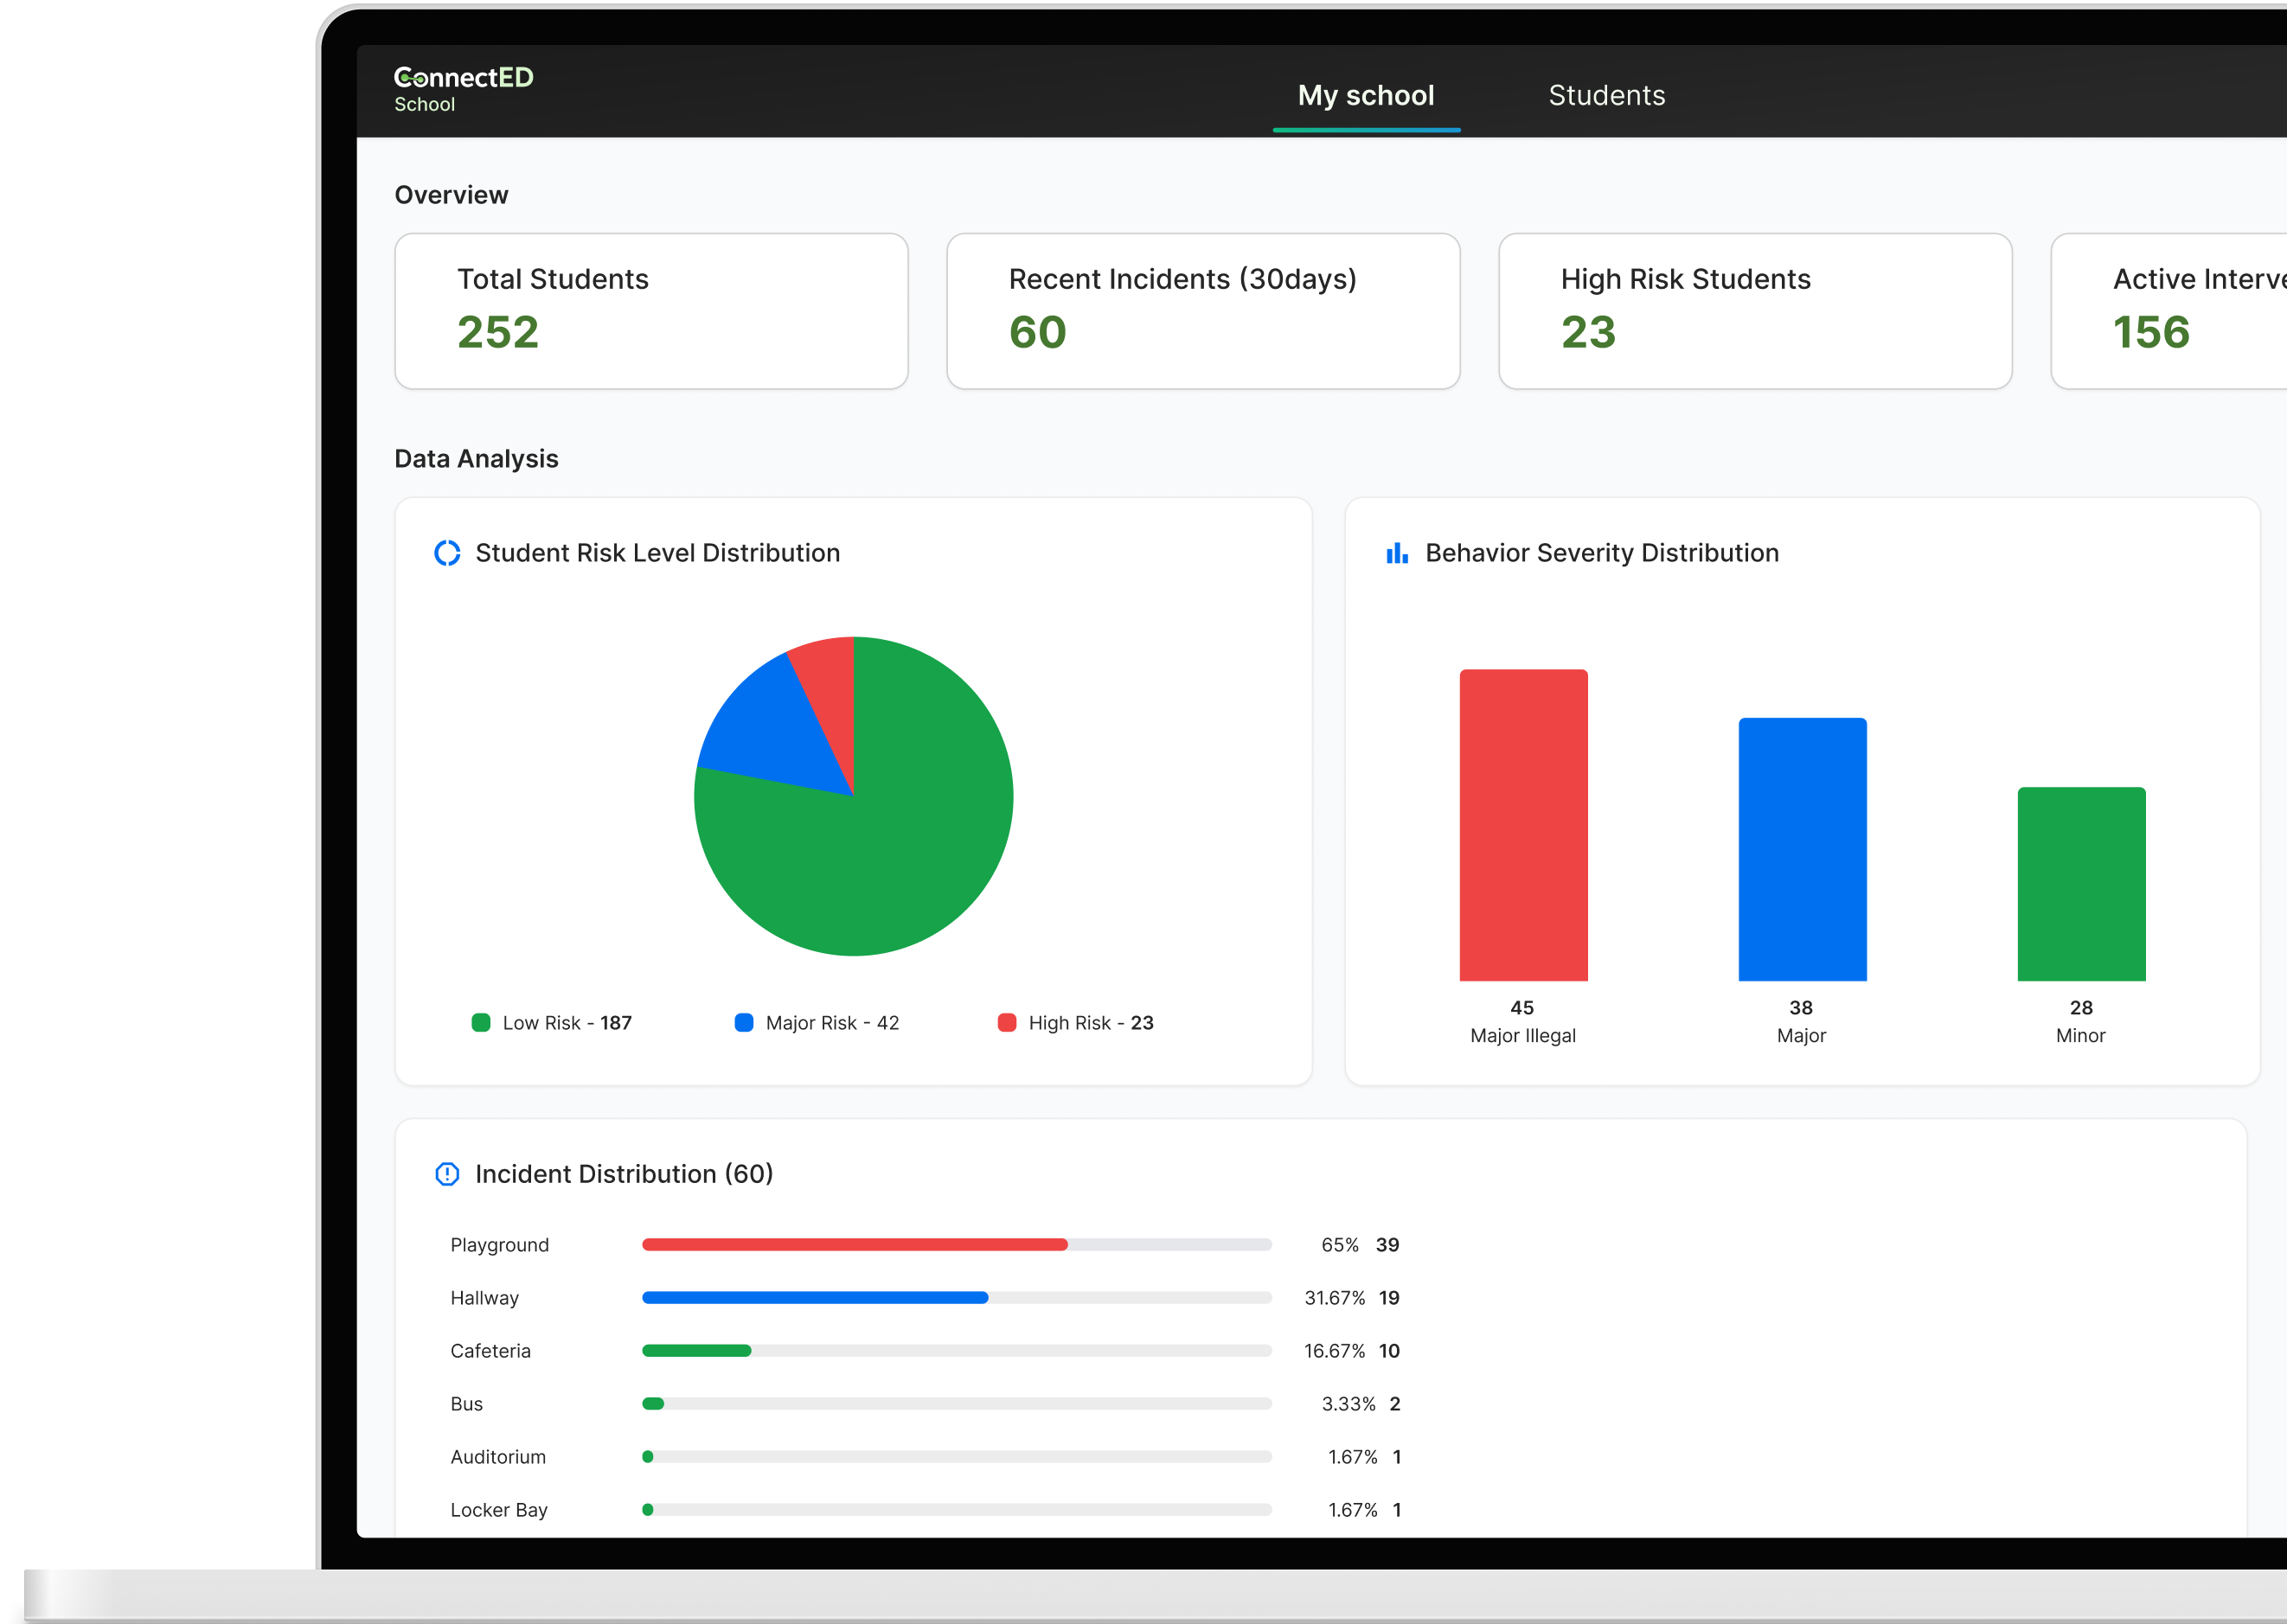Click the blue Major Risk legend swatch
This screenshot has height=1624, width=2287.
(743, 1022)
